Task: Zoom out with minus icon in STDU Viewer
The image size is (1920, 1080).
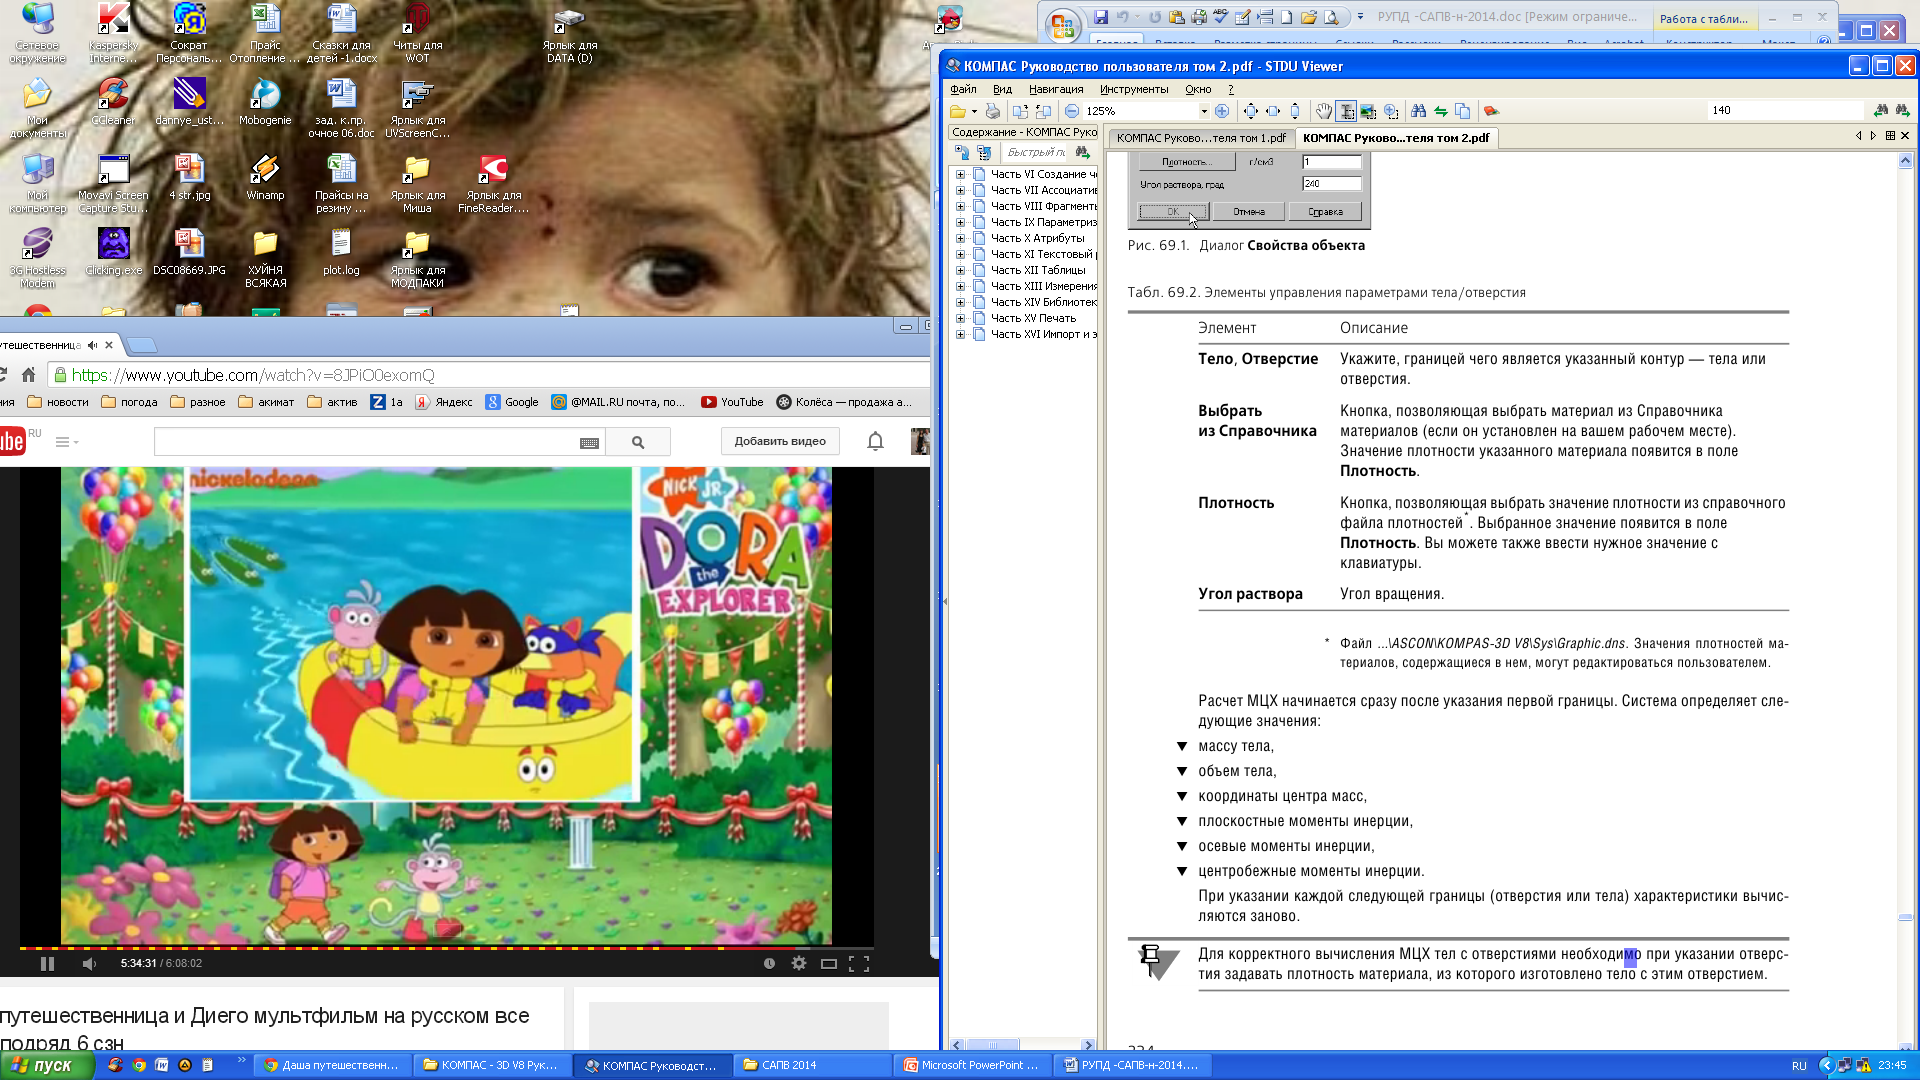Action: [x=1072, y=111]
